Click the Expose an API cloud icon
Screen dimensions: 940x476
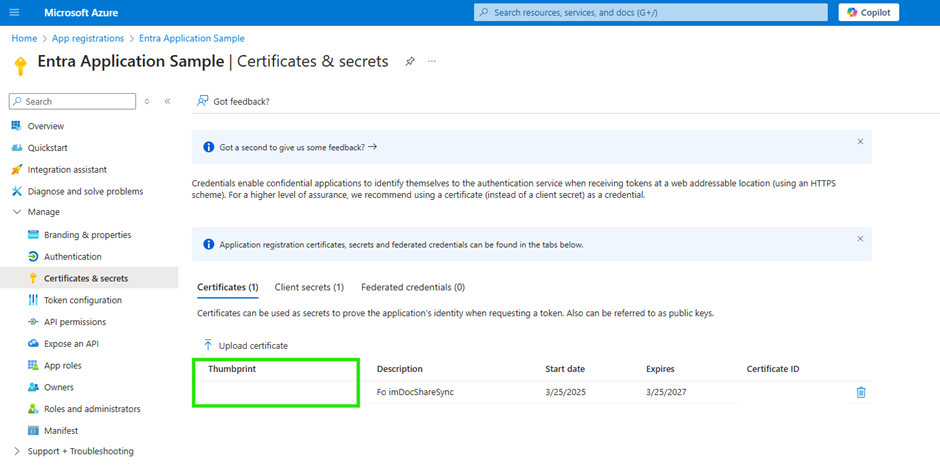coord(33,344)
